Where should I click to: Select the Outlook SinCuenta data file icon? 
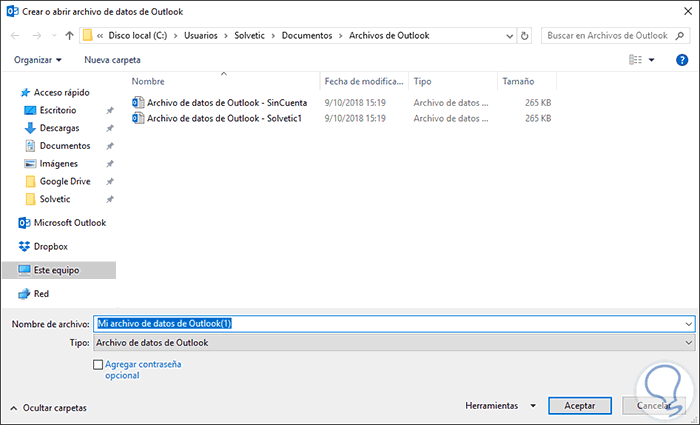pyautogui.click(x=138, y=103)
